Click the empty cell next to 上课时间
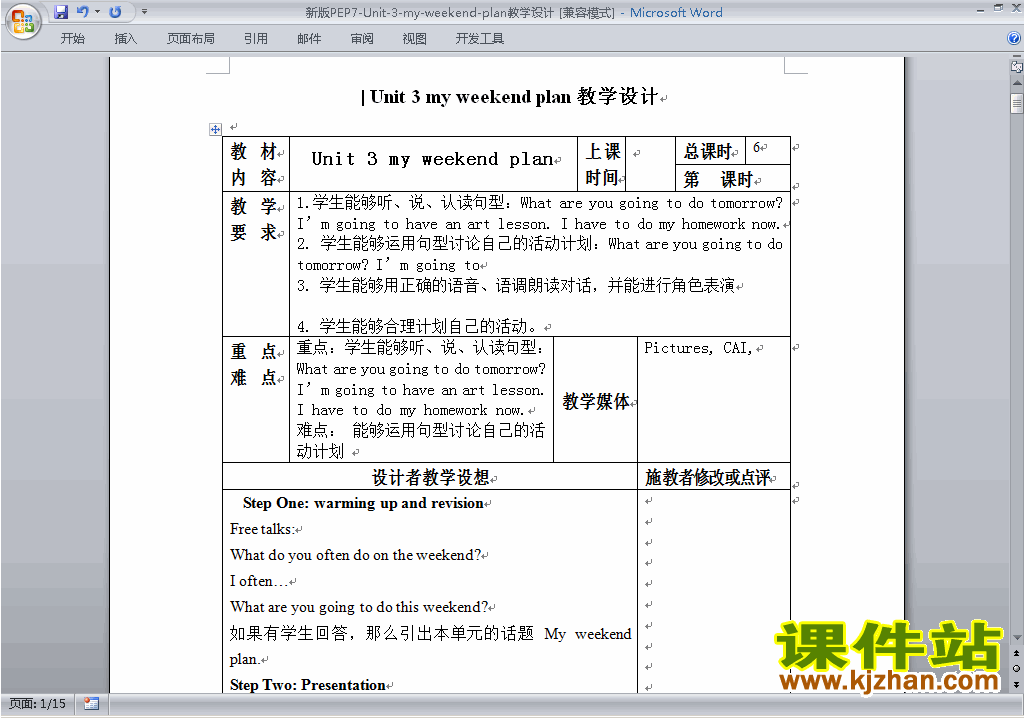The width and height of the screenshot is (1024, 718). click(x=650, y=164)
